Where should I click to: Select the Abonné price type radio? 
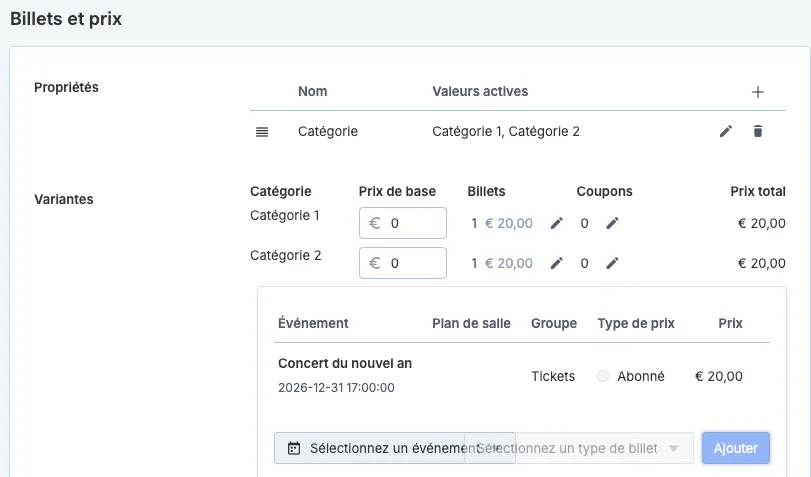[x=603, y=376]
